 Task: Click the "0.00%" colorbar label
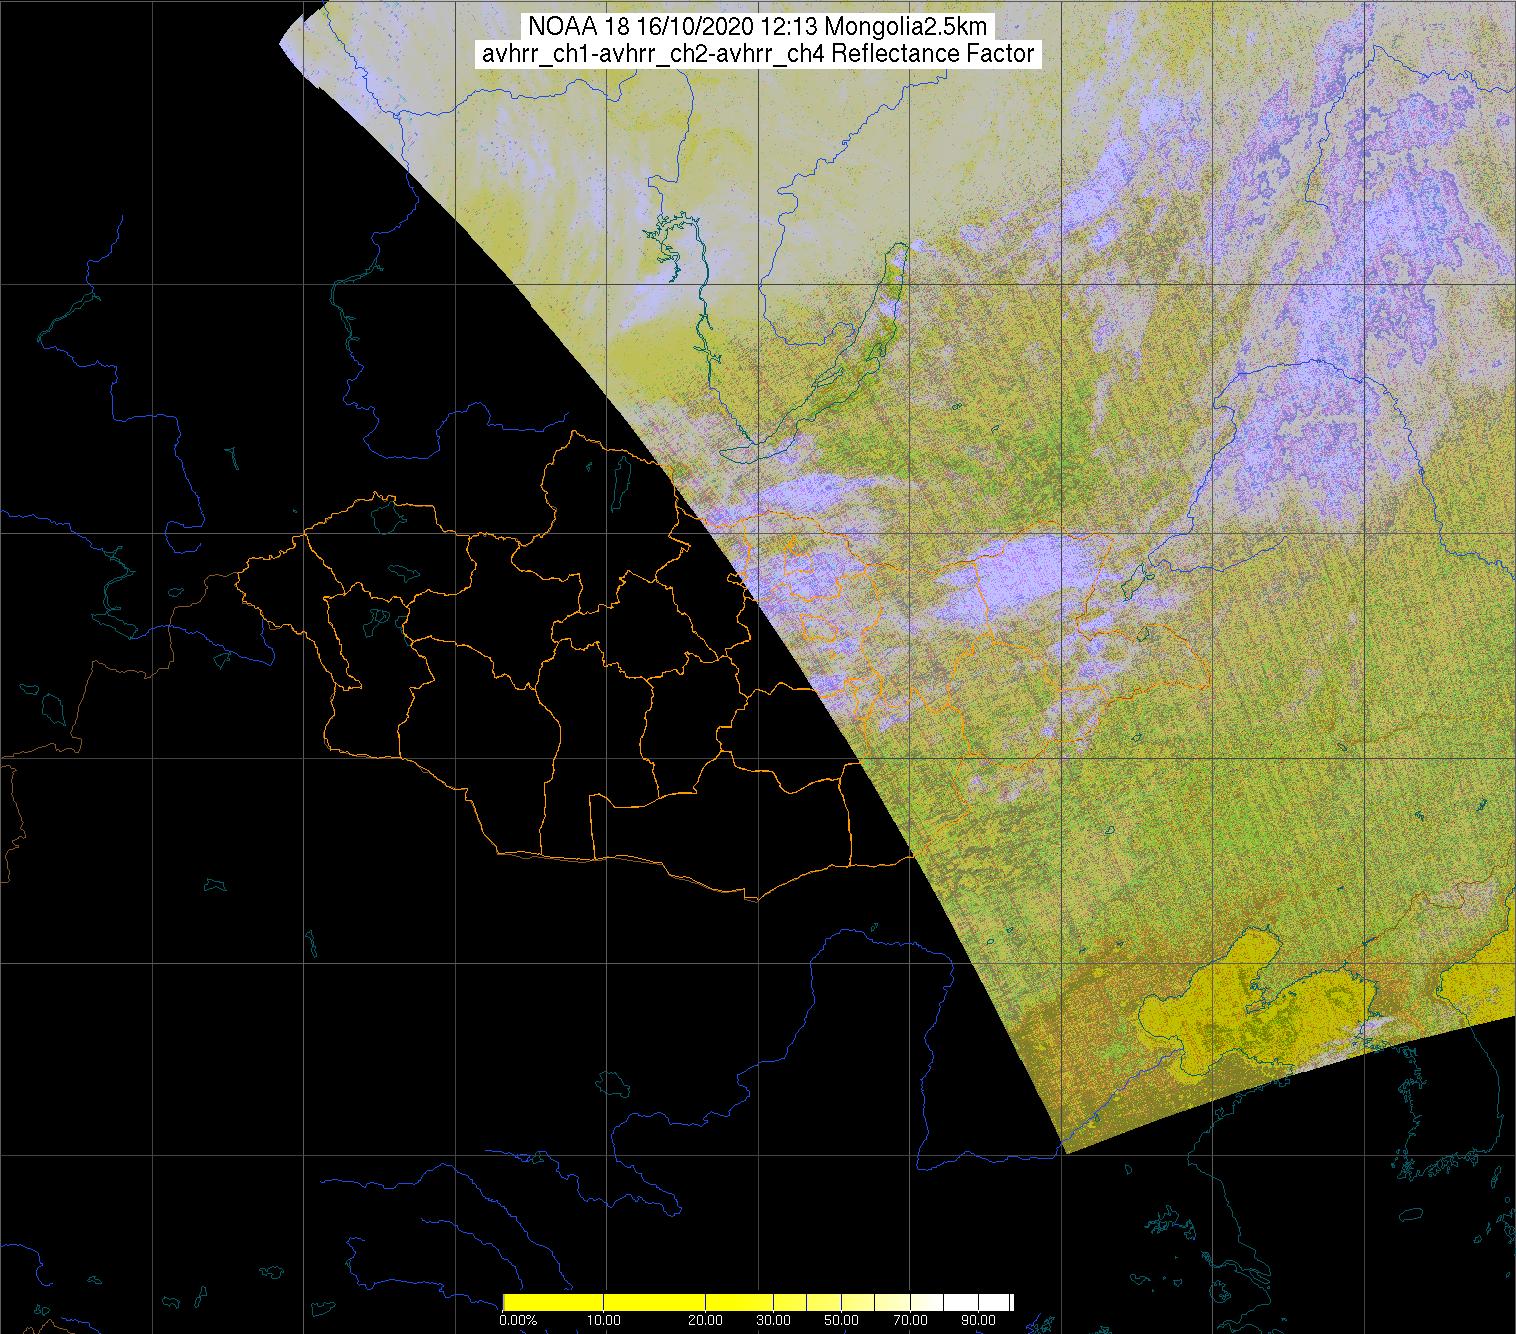[517, 1320]
